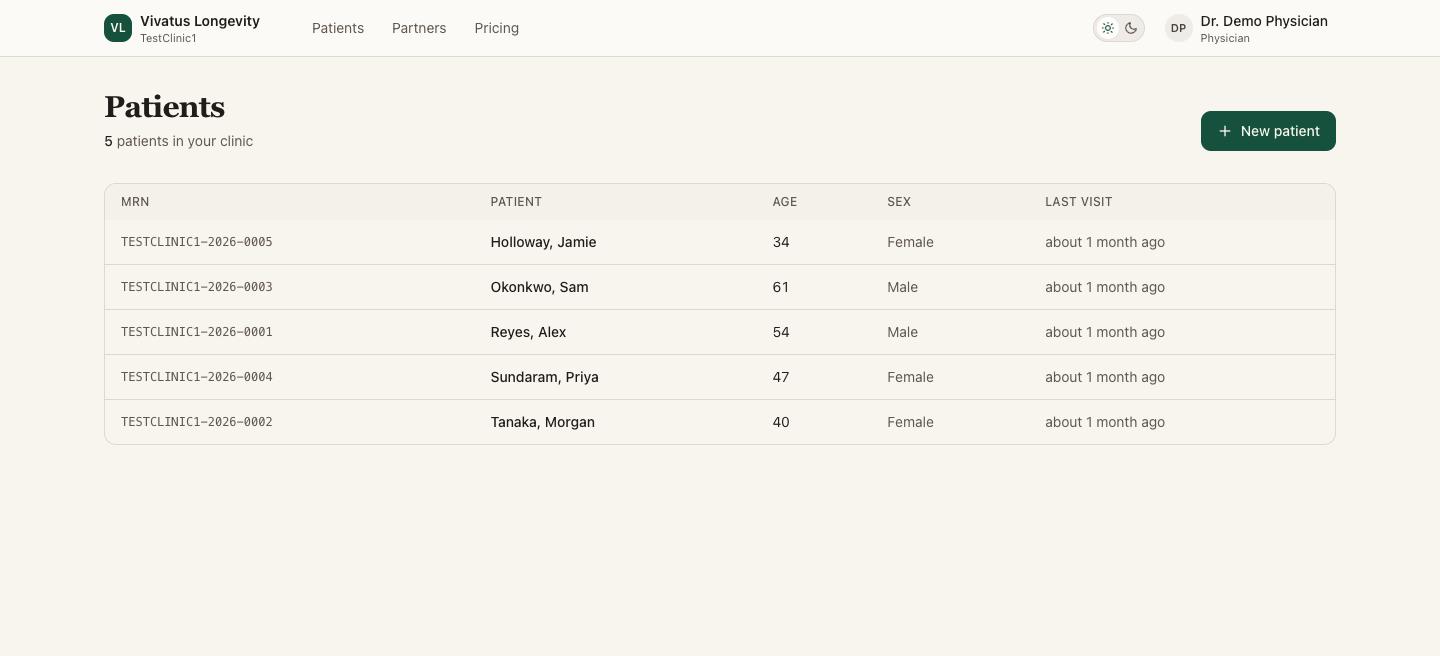The image size is (1440, 656).
Task: Click last visit in Sundaram, Priya row
Action: coord(1105,377)
